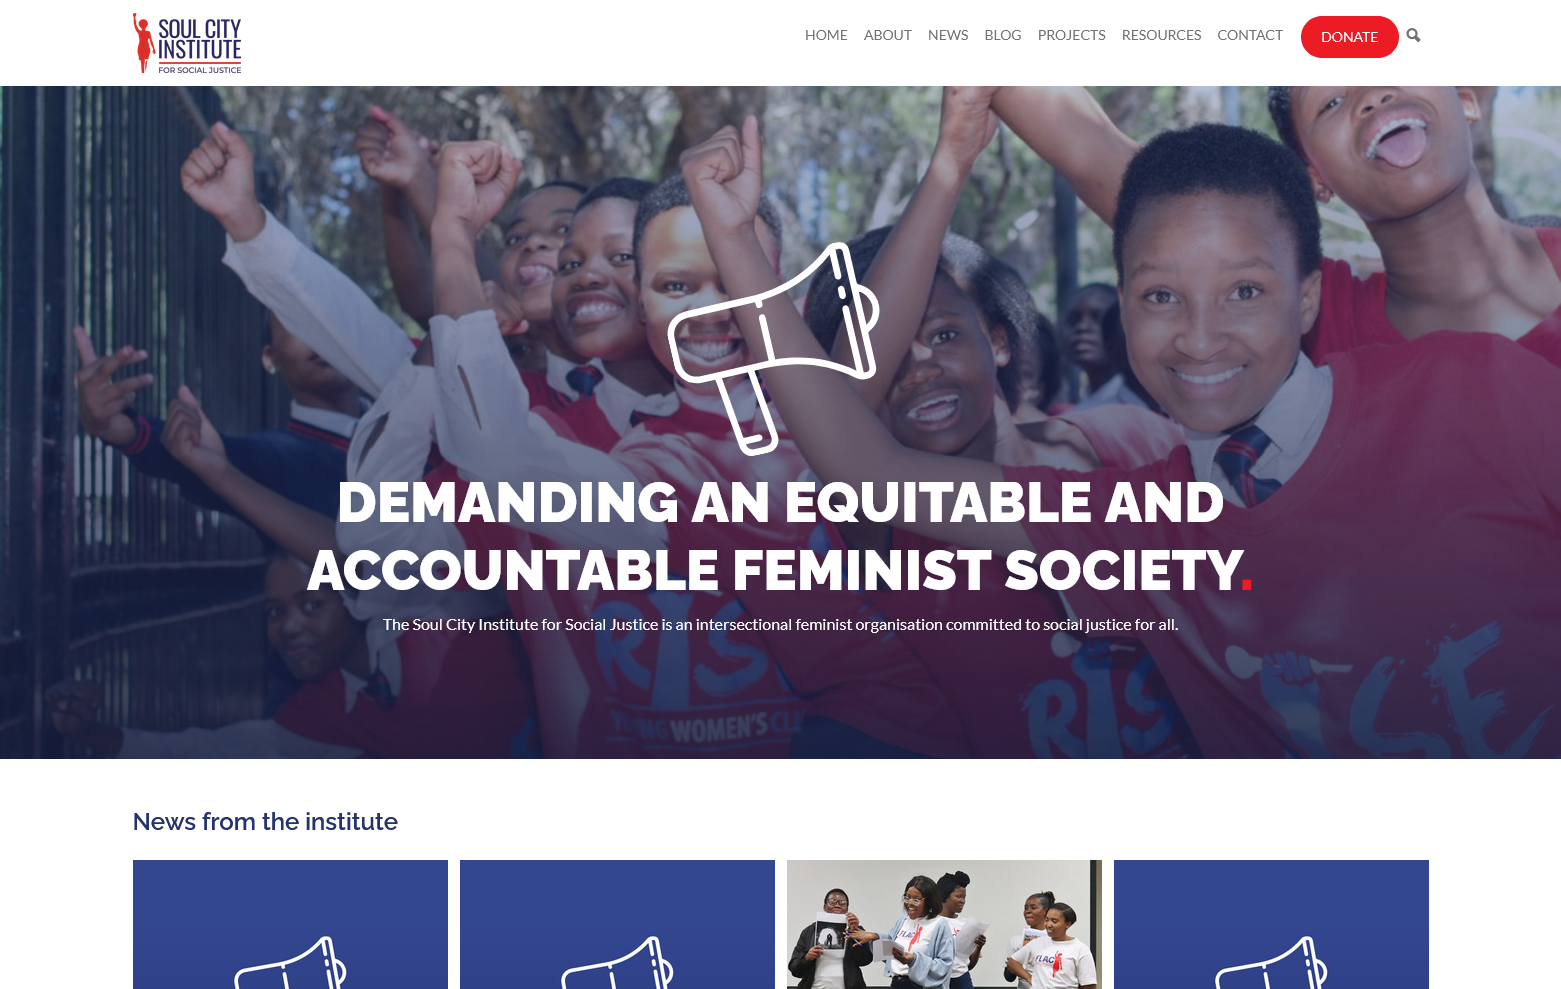Click the intersectional feminist organisation tagline

point(780,625)
